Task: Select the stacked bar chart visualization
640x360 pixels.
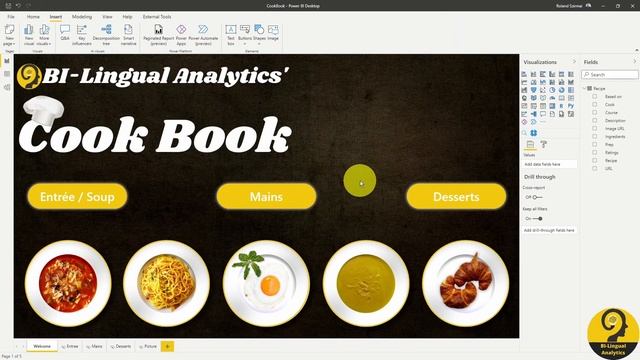Action: click(524, 74)
